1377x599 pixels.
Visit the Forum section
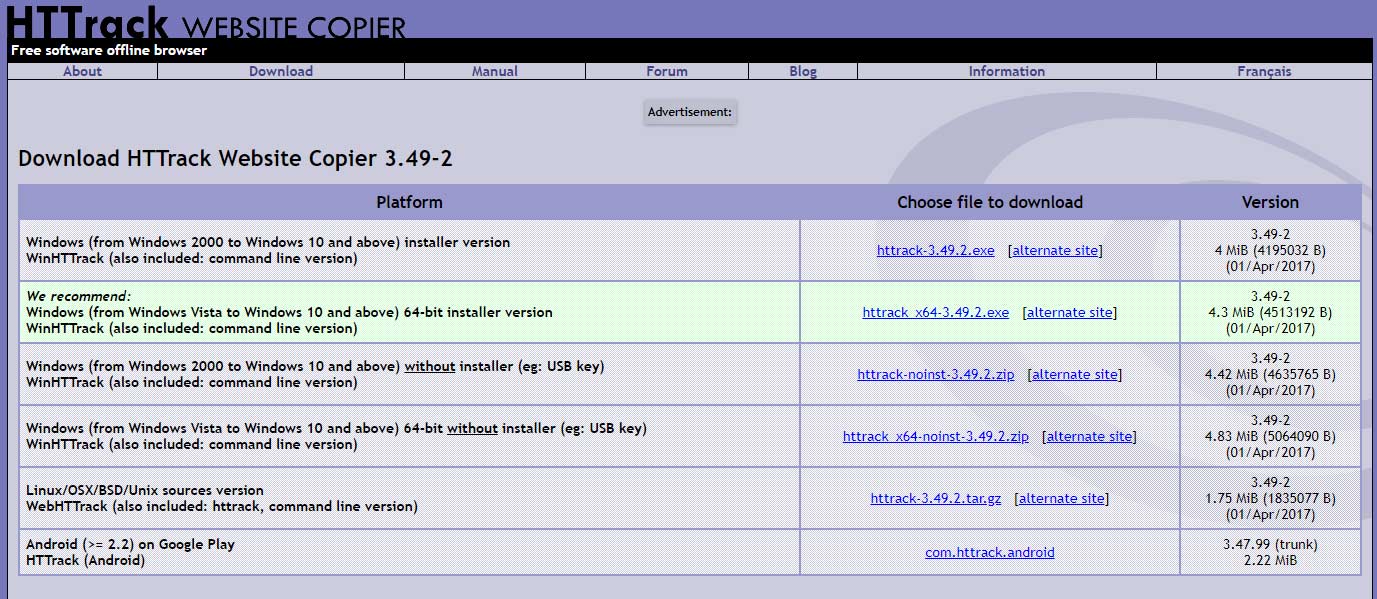666,71
